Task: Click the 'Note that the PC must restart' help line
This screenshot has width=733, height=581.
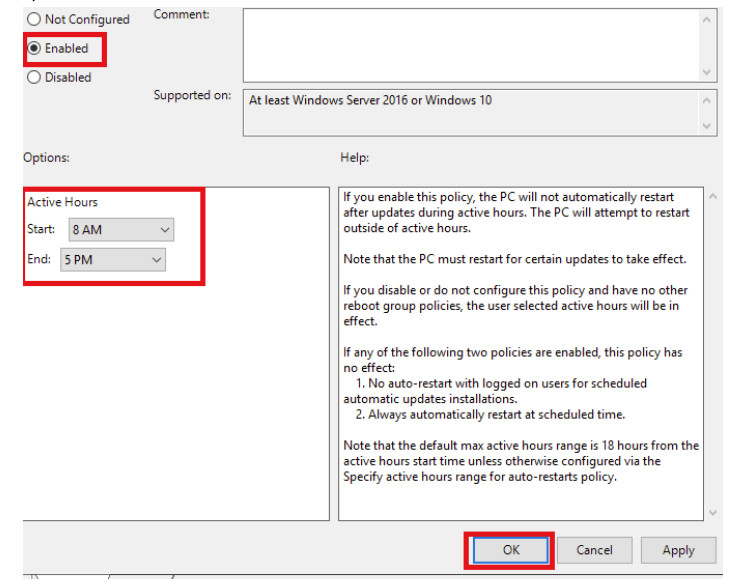Action: tap(515, 259)
